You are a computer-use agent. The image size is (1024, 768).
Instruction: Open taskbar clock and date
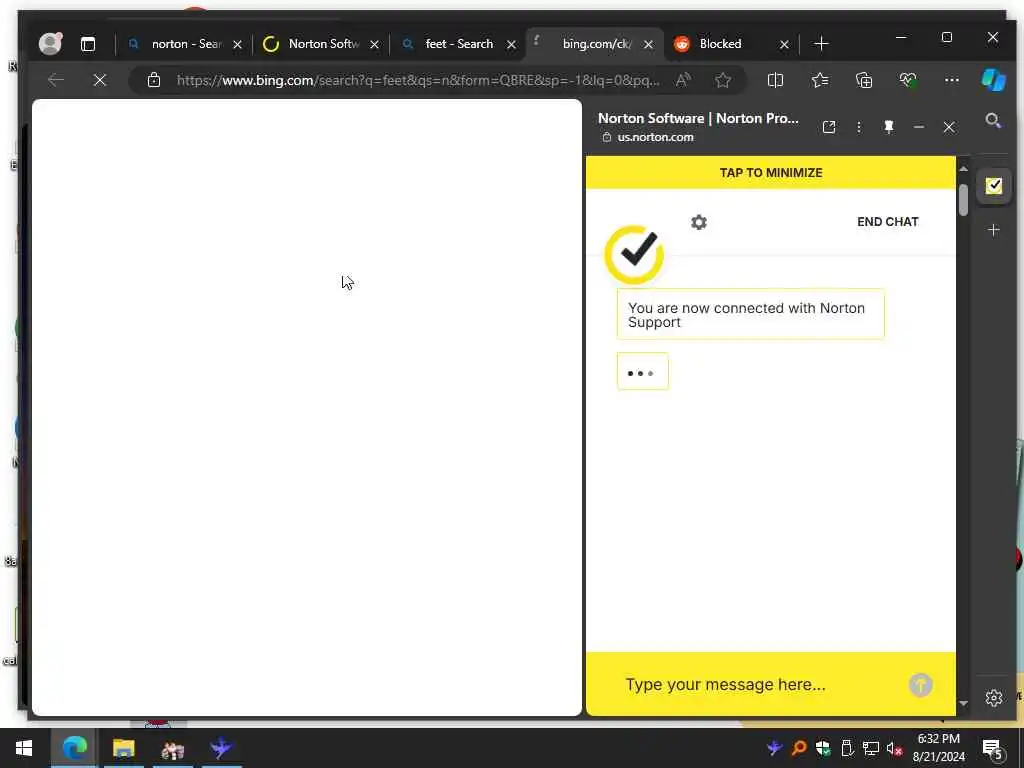[x=938, y=748]
